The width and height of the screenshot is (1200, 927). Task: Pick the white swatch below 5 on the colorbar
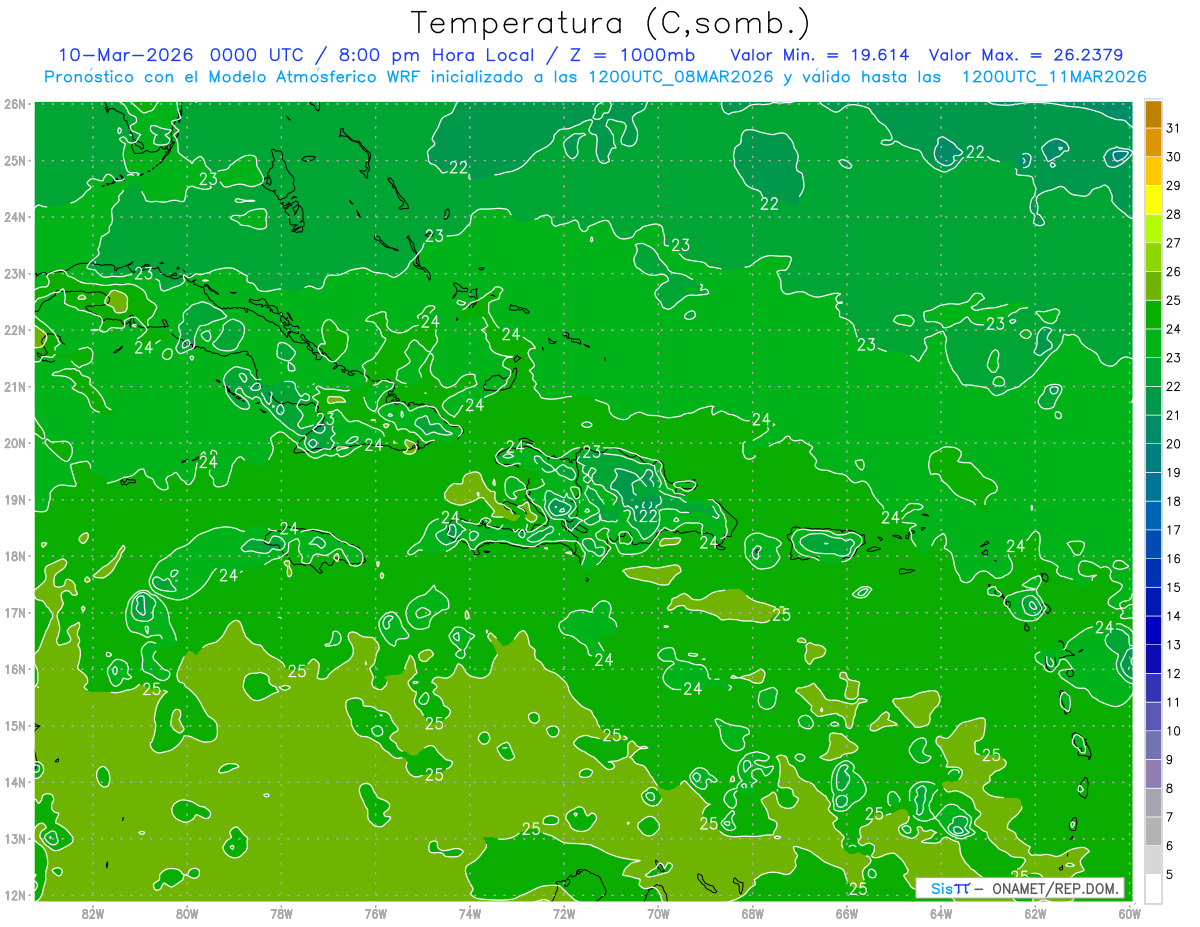pyautogui.click(x=1153, y=888)
